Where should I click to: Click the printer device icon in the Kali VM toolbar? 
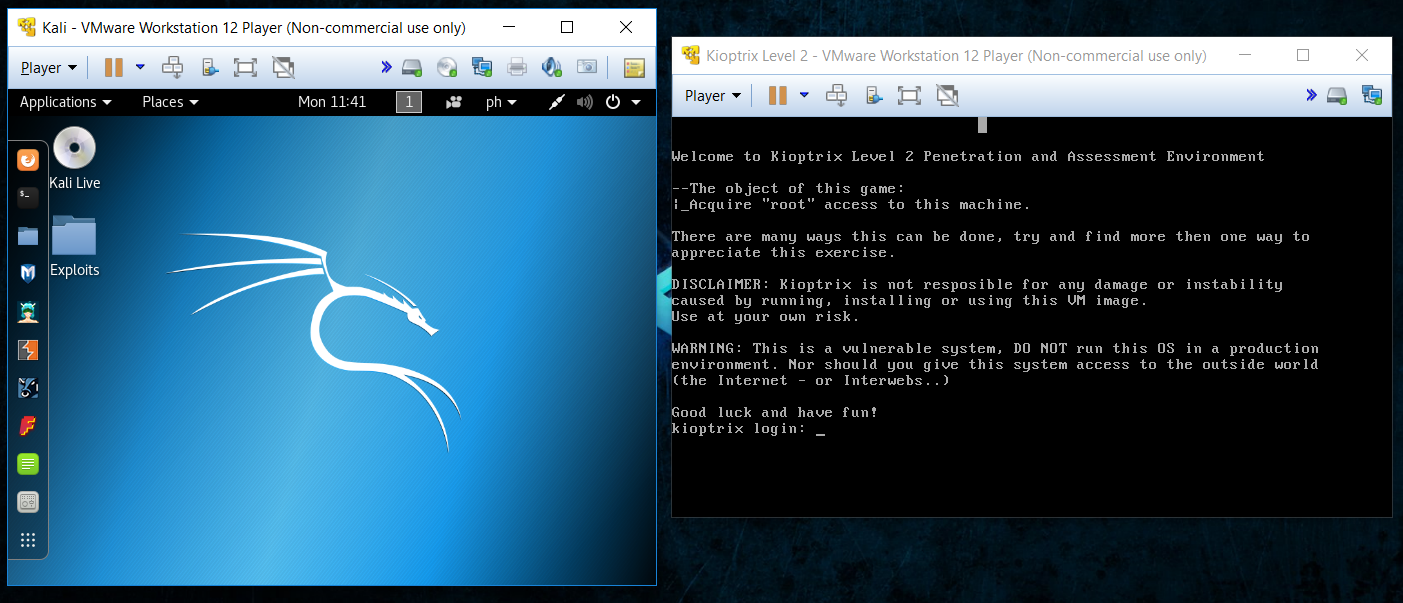(x=517, y=67)
